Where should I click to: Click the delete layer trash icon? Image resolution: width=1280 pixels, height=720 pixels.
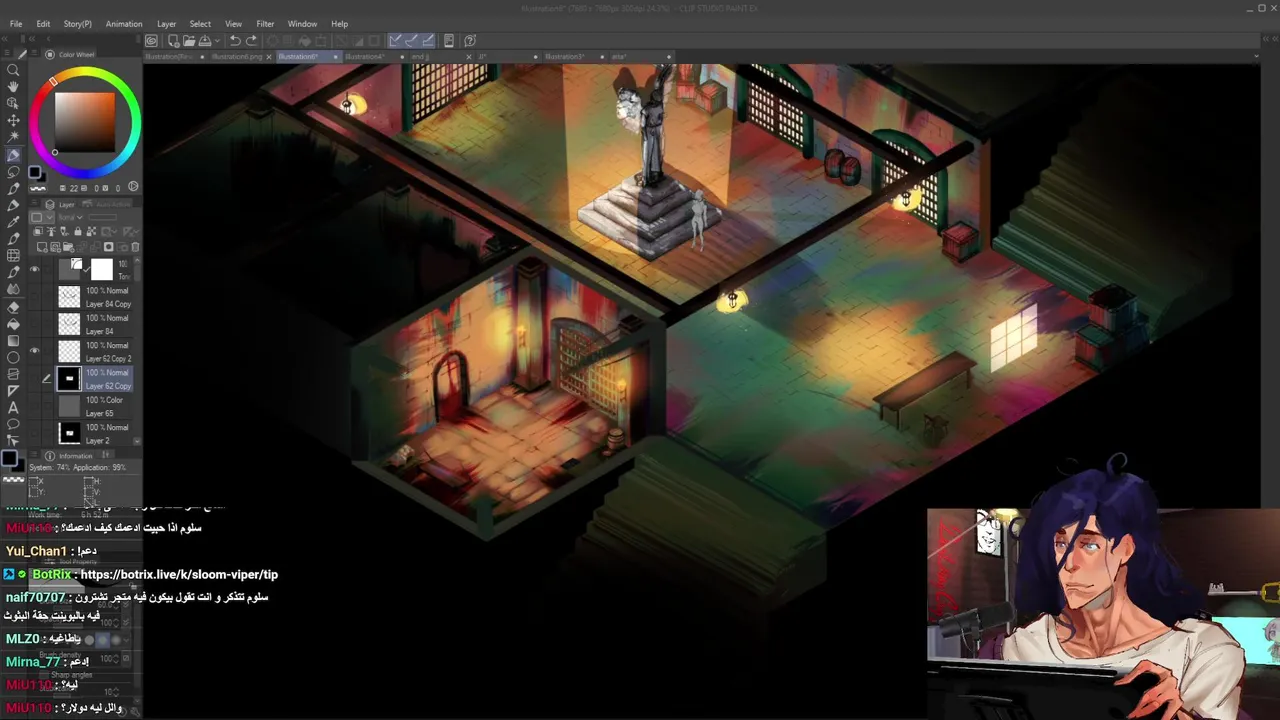(135, 247)
